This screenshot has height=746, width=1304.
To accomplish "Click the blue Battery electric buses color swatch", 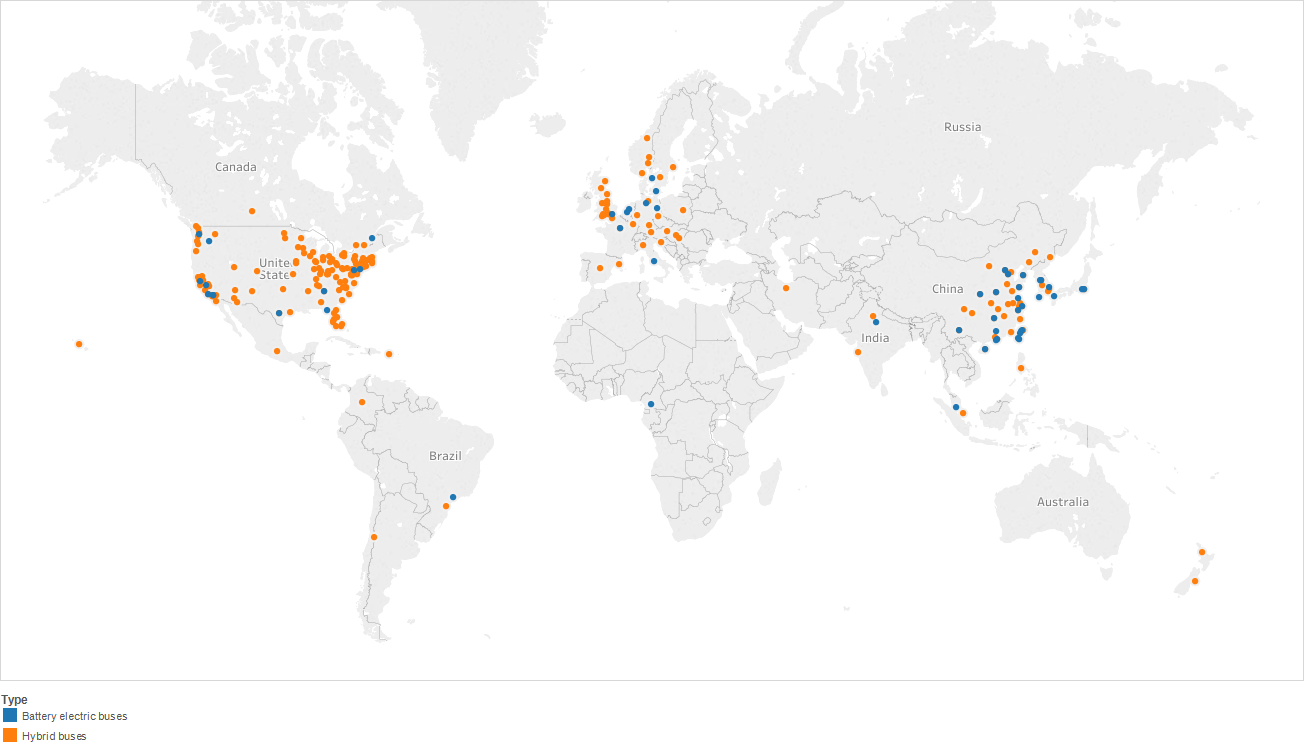I will (10, 716).
